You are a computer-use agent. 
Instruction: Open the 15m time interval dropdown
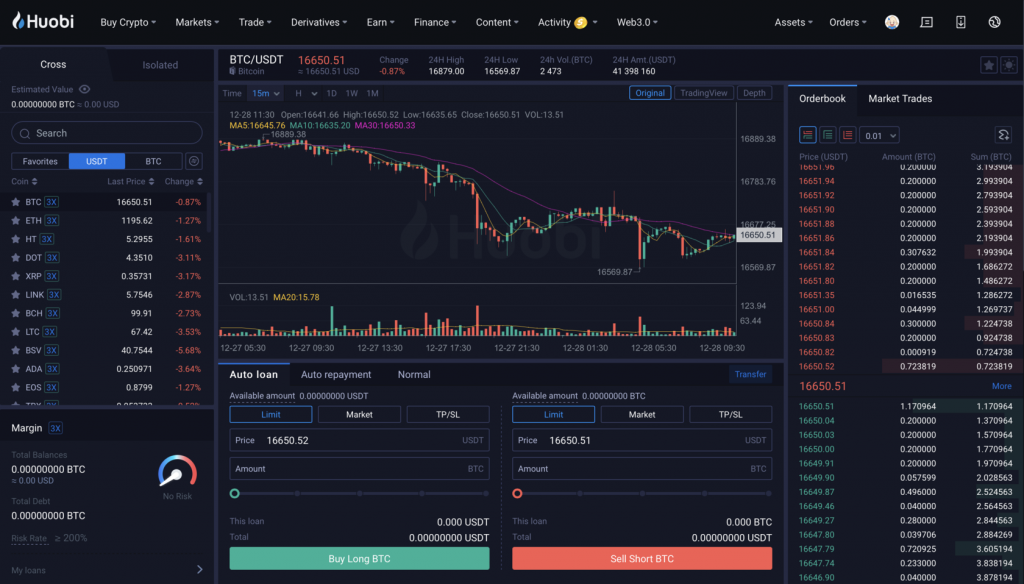(265, 93)
